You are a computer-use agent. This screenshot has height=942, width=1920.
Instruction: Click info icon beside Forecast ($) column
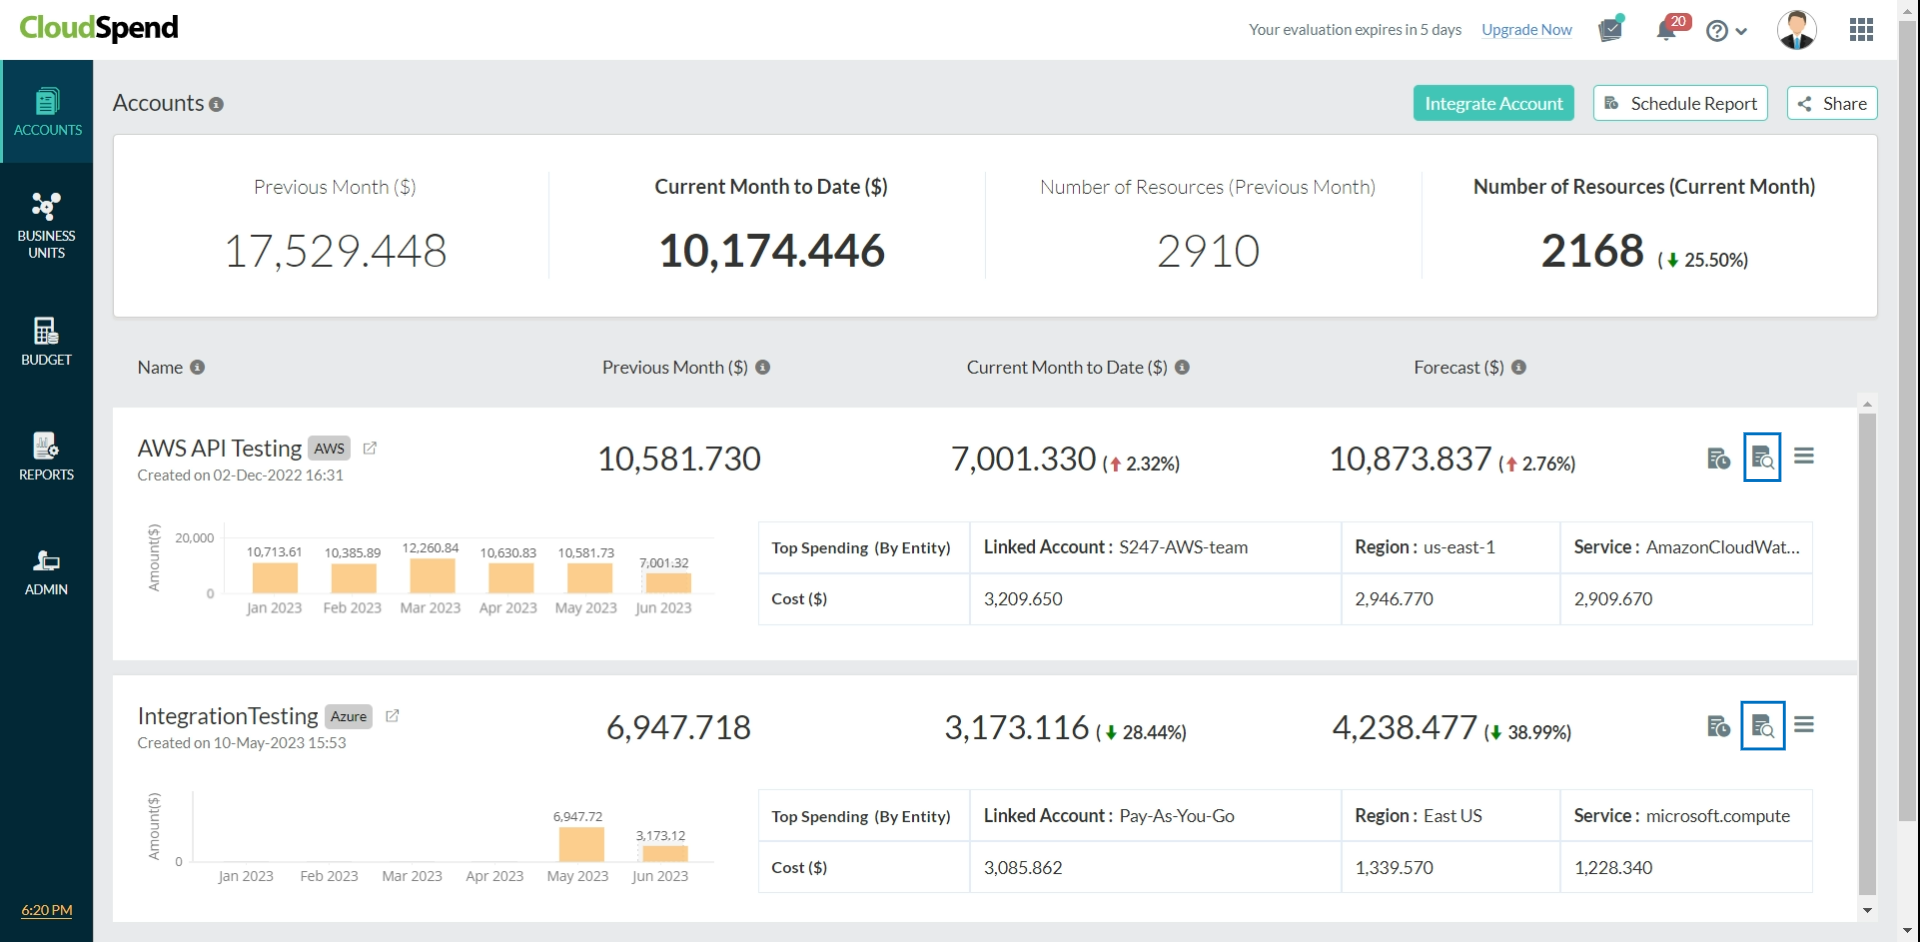tap(1519, 367)
